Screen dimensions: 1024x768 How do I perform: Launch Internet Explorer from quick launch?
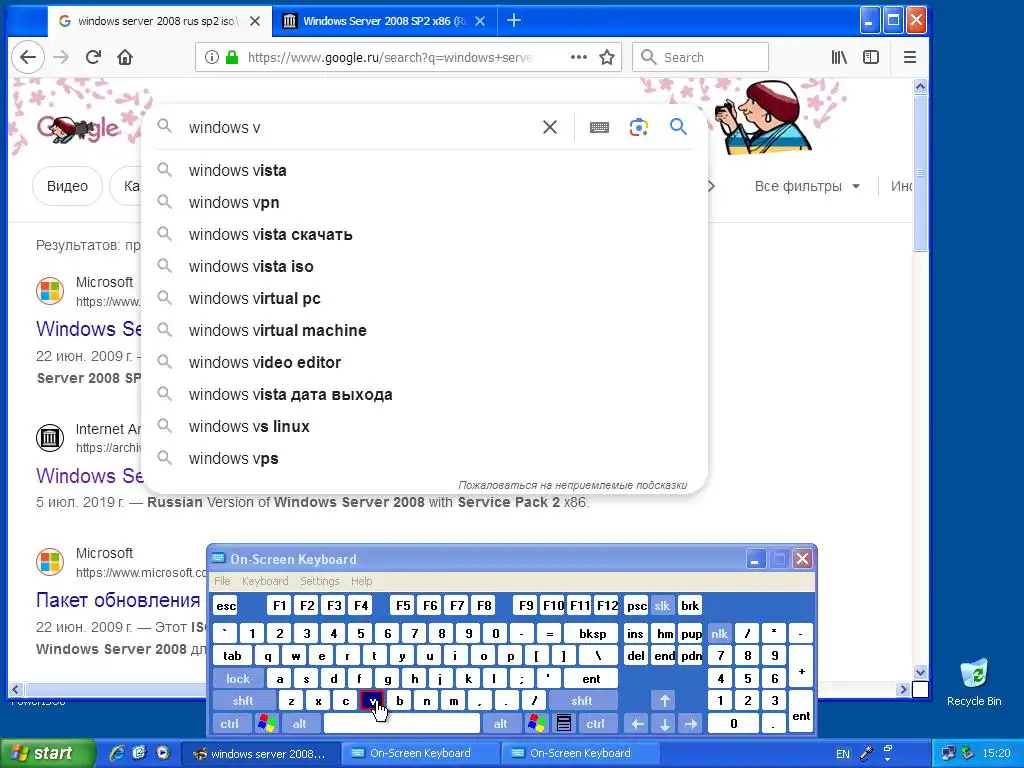click(x=117, y=753)
